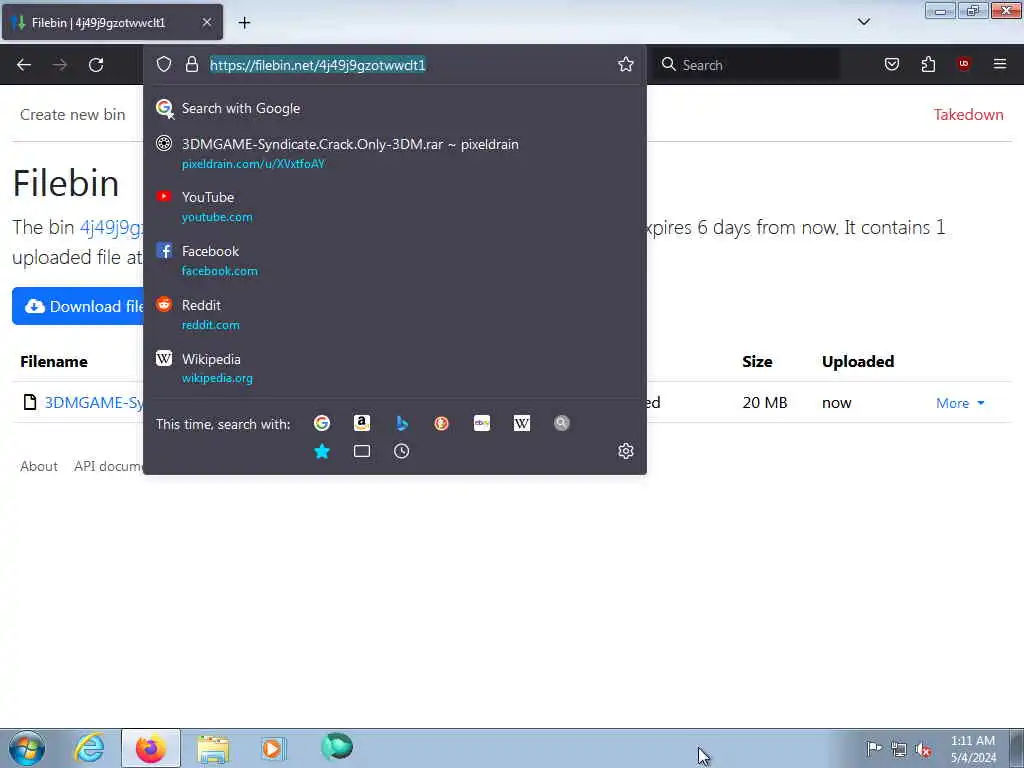The width and height of the screenshot is (1024, 768).
Task: Click the Filename column header
Action: (x=54, y=362)
